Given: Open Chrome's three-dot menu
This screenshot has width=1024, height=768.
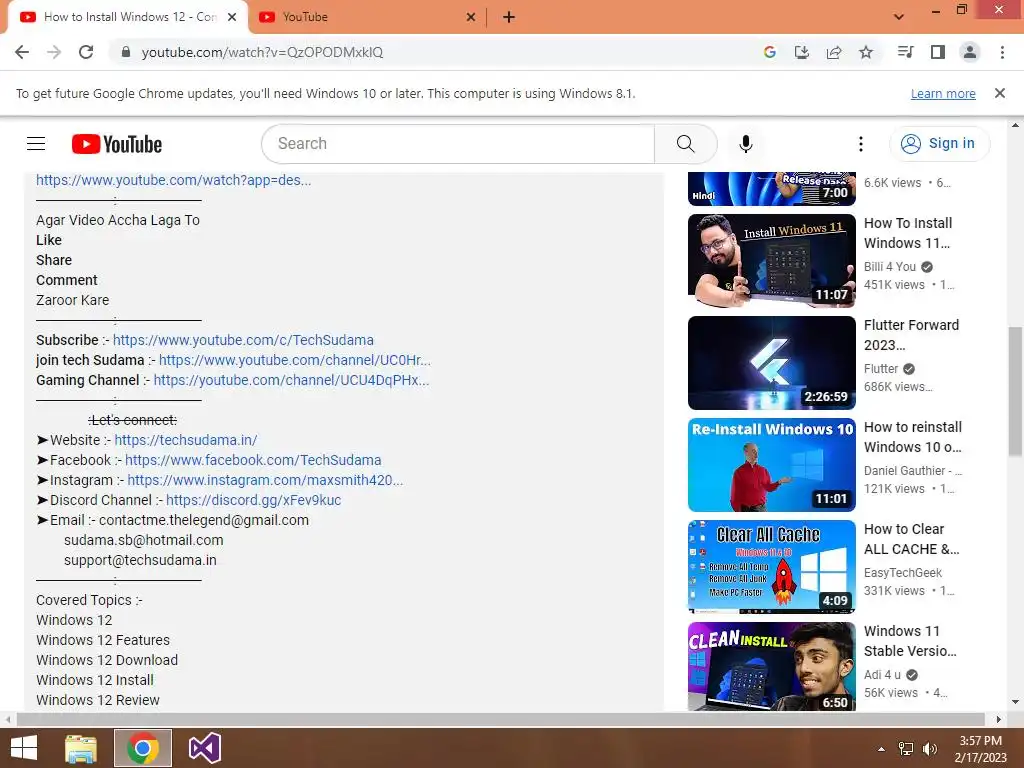Looking at the screenshot, I should (x=1002, y=52).
